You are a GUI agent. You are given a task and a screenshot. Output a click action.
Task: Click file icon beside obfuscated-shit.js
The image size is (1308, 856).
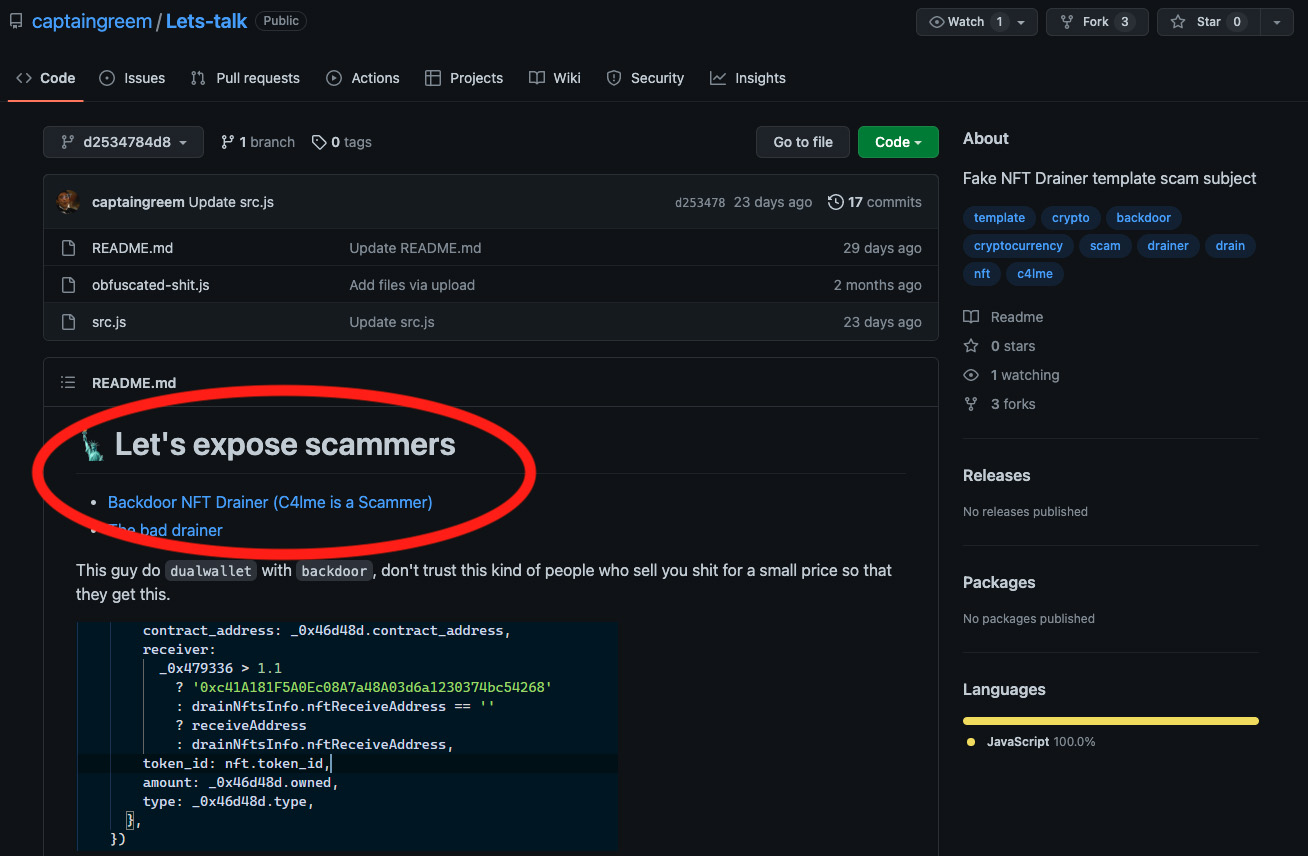point(68,285)
